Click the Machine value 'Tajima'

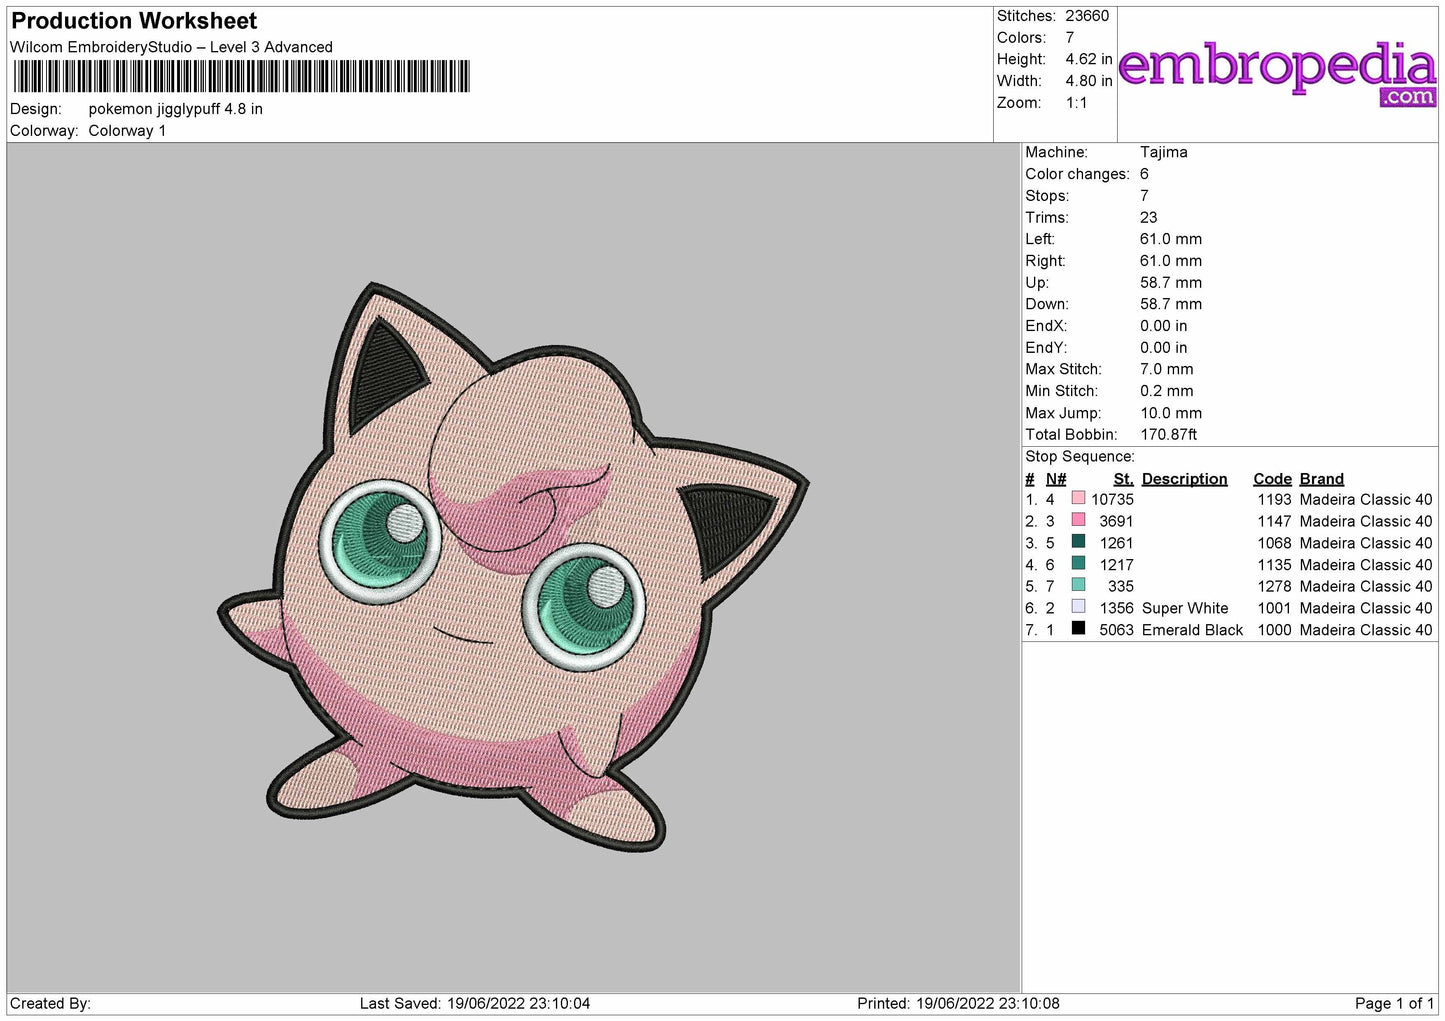(x=1164, y=152)
